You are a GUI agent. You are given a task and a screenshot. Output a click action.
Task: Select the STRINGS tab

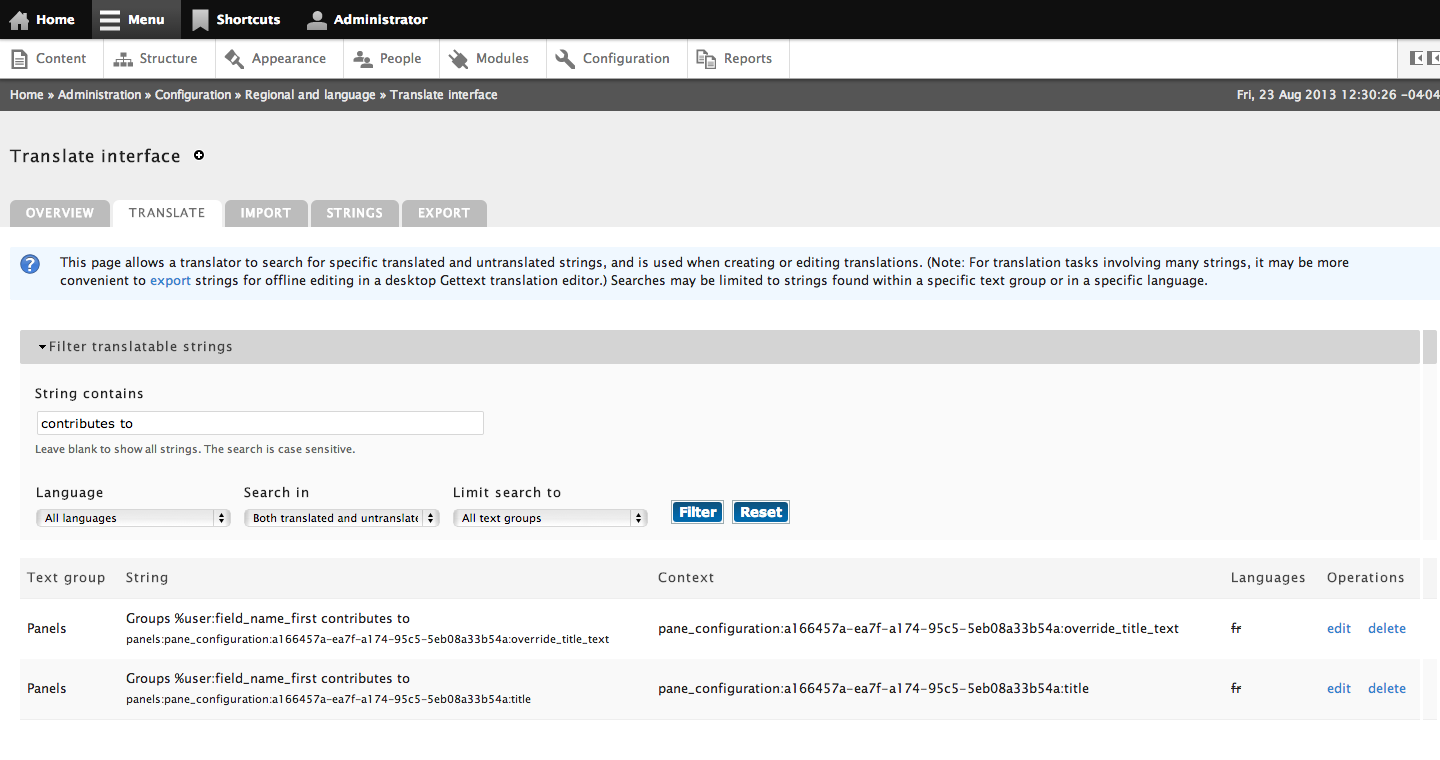[355, 213]
